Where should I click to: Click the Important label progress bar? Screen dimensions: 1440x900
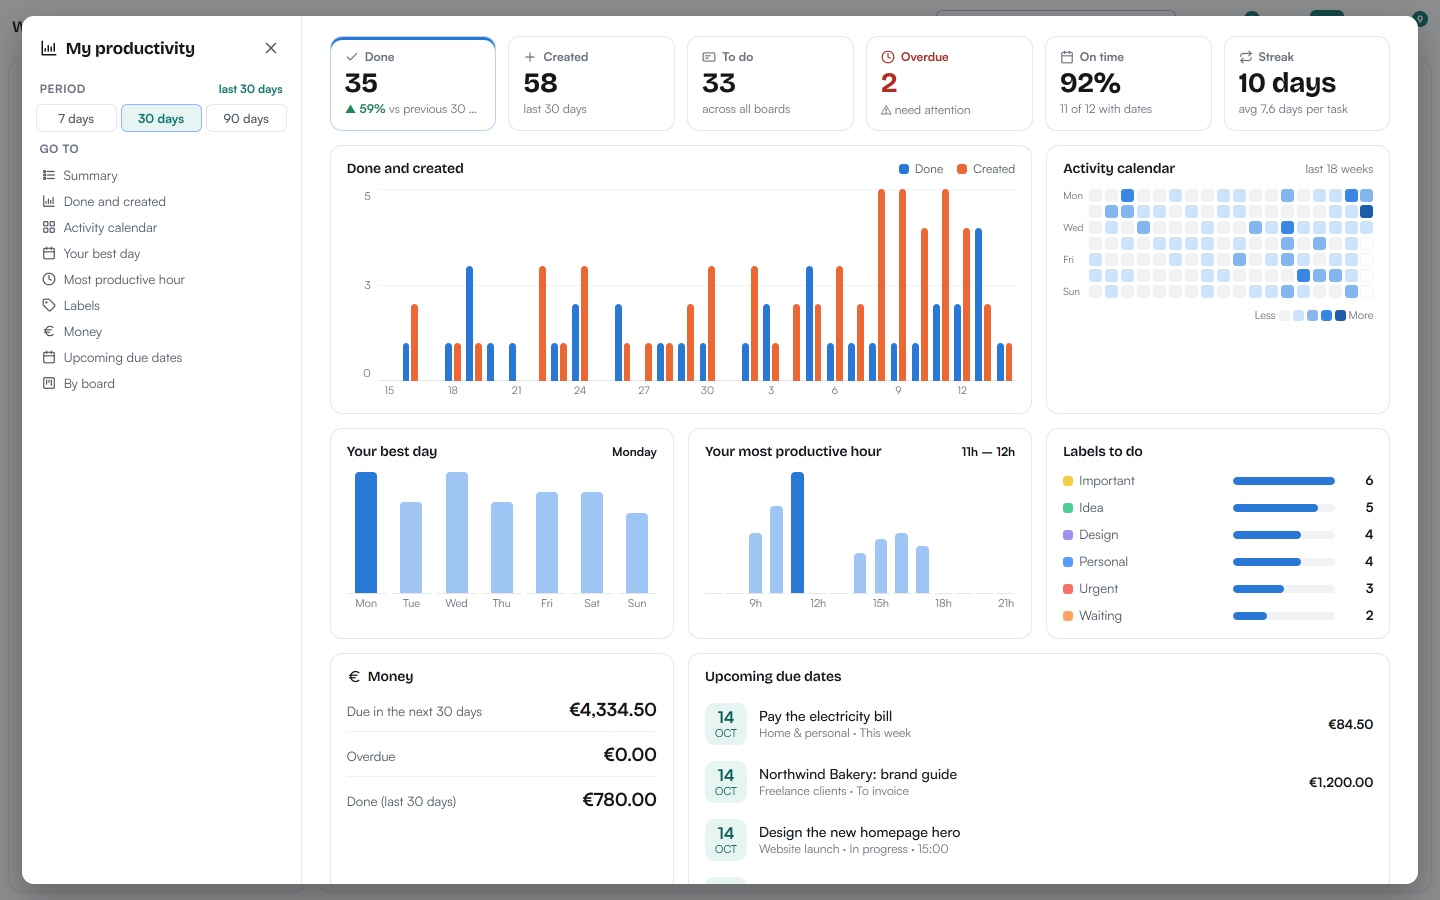(1284, 481)
